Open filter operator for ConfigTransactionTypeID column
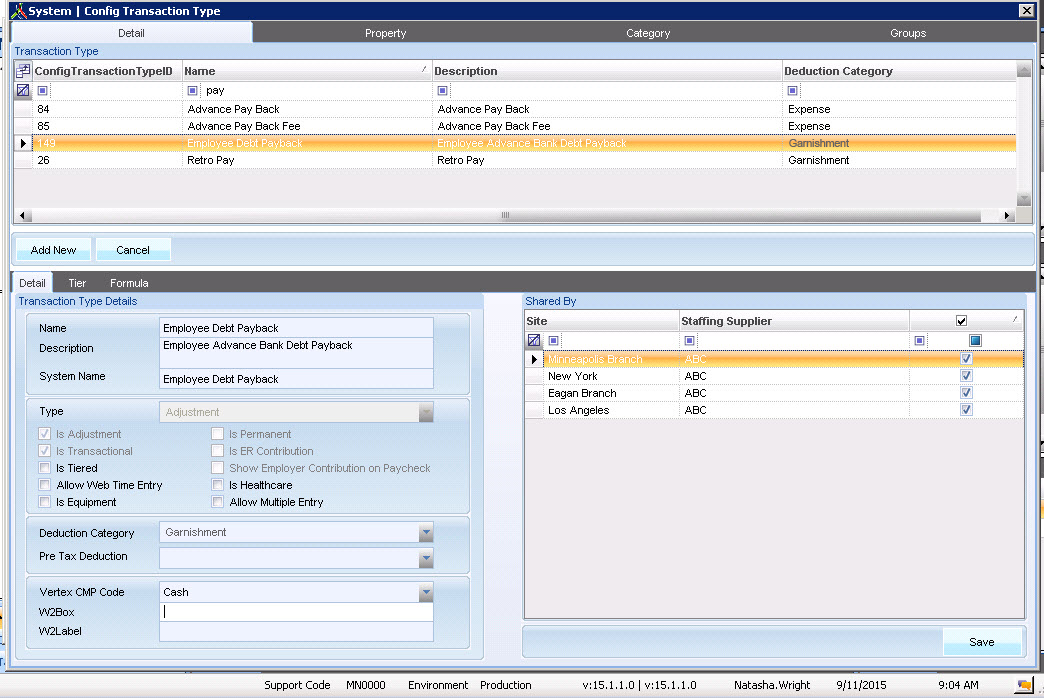This screenshot has width=1044, height=698. pyautogui.click(x=43, y=90)
